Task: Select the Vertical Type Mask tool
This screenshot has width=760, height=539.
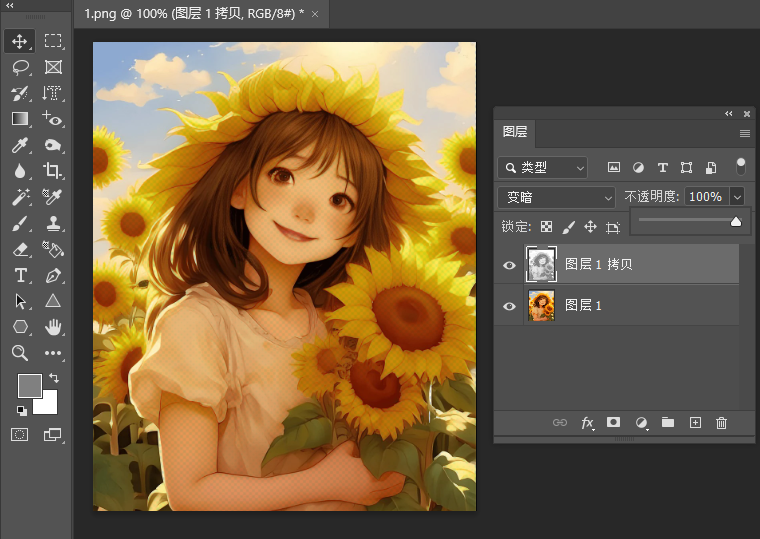Action: point(53,93)
